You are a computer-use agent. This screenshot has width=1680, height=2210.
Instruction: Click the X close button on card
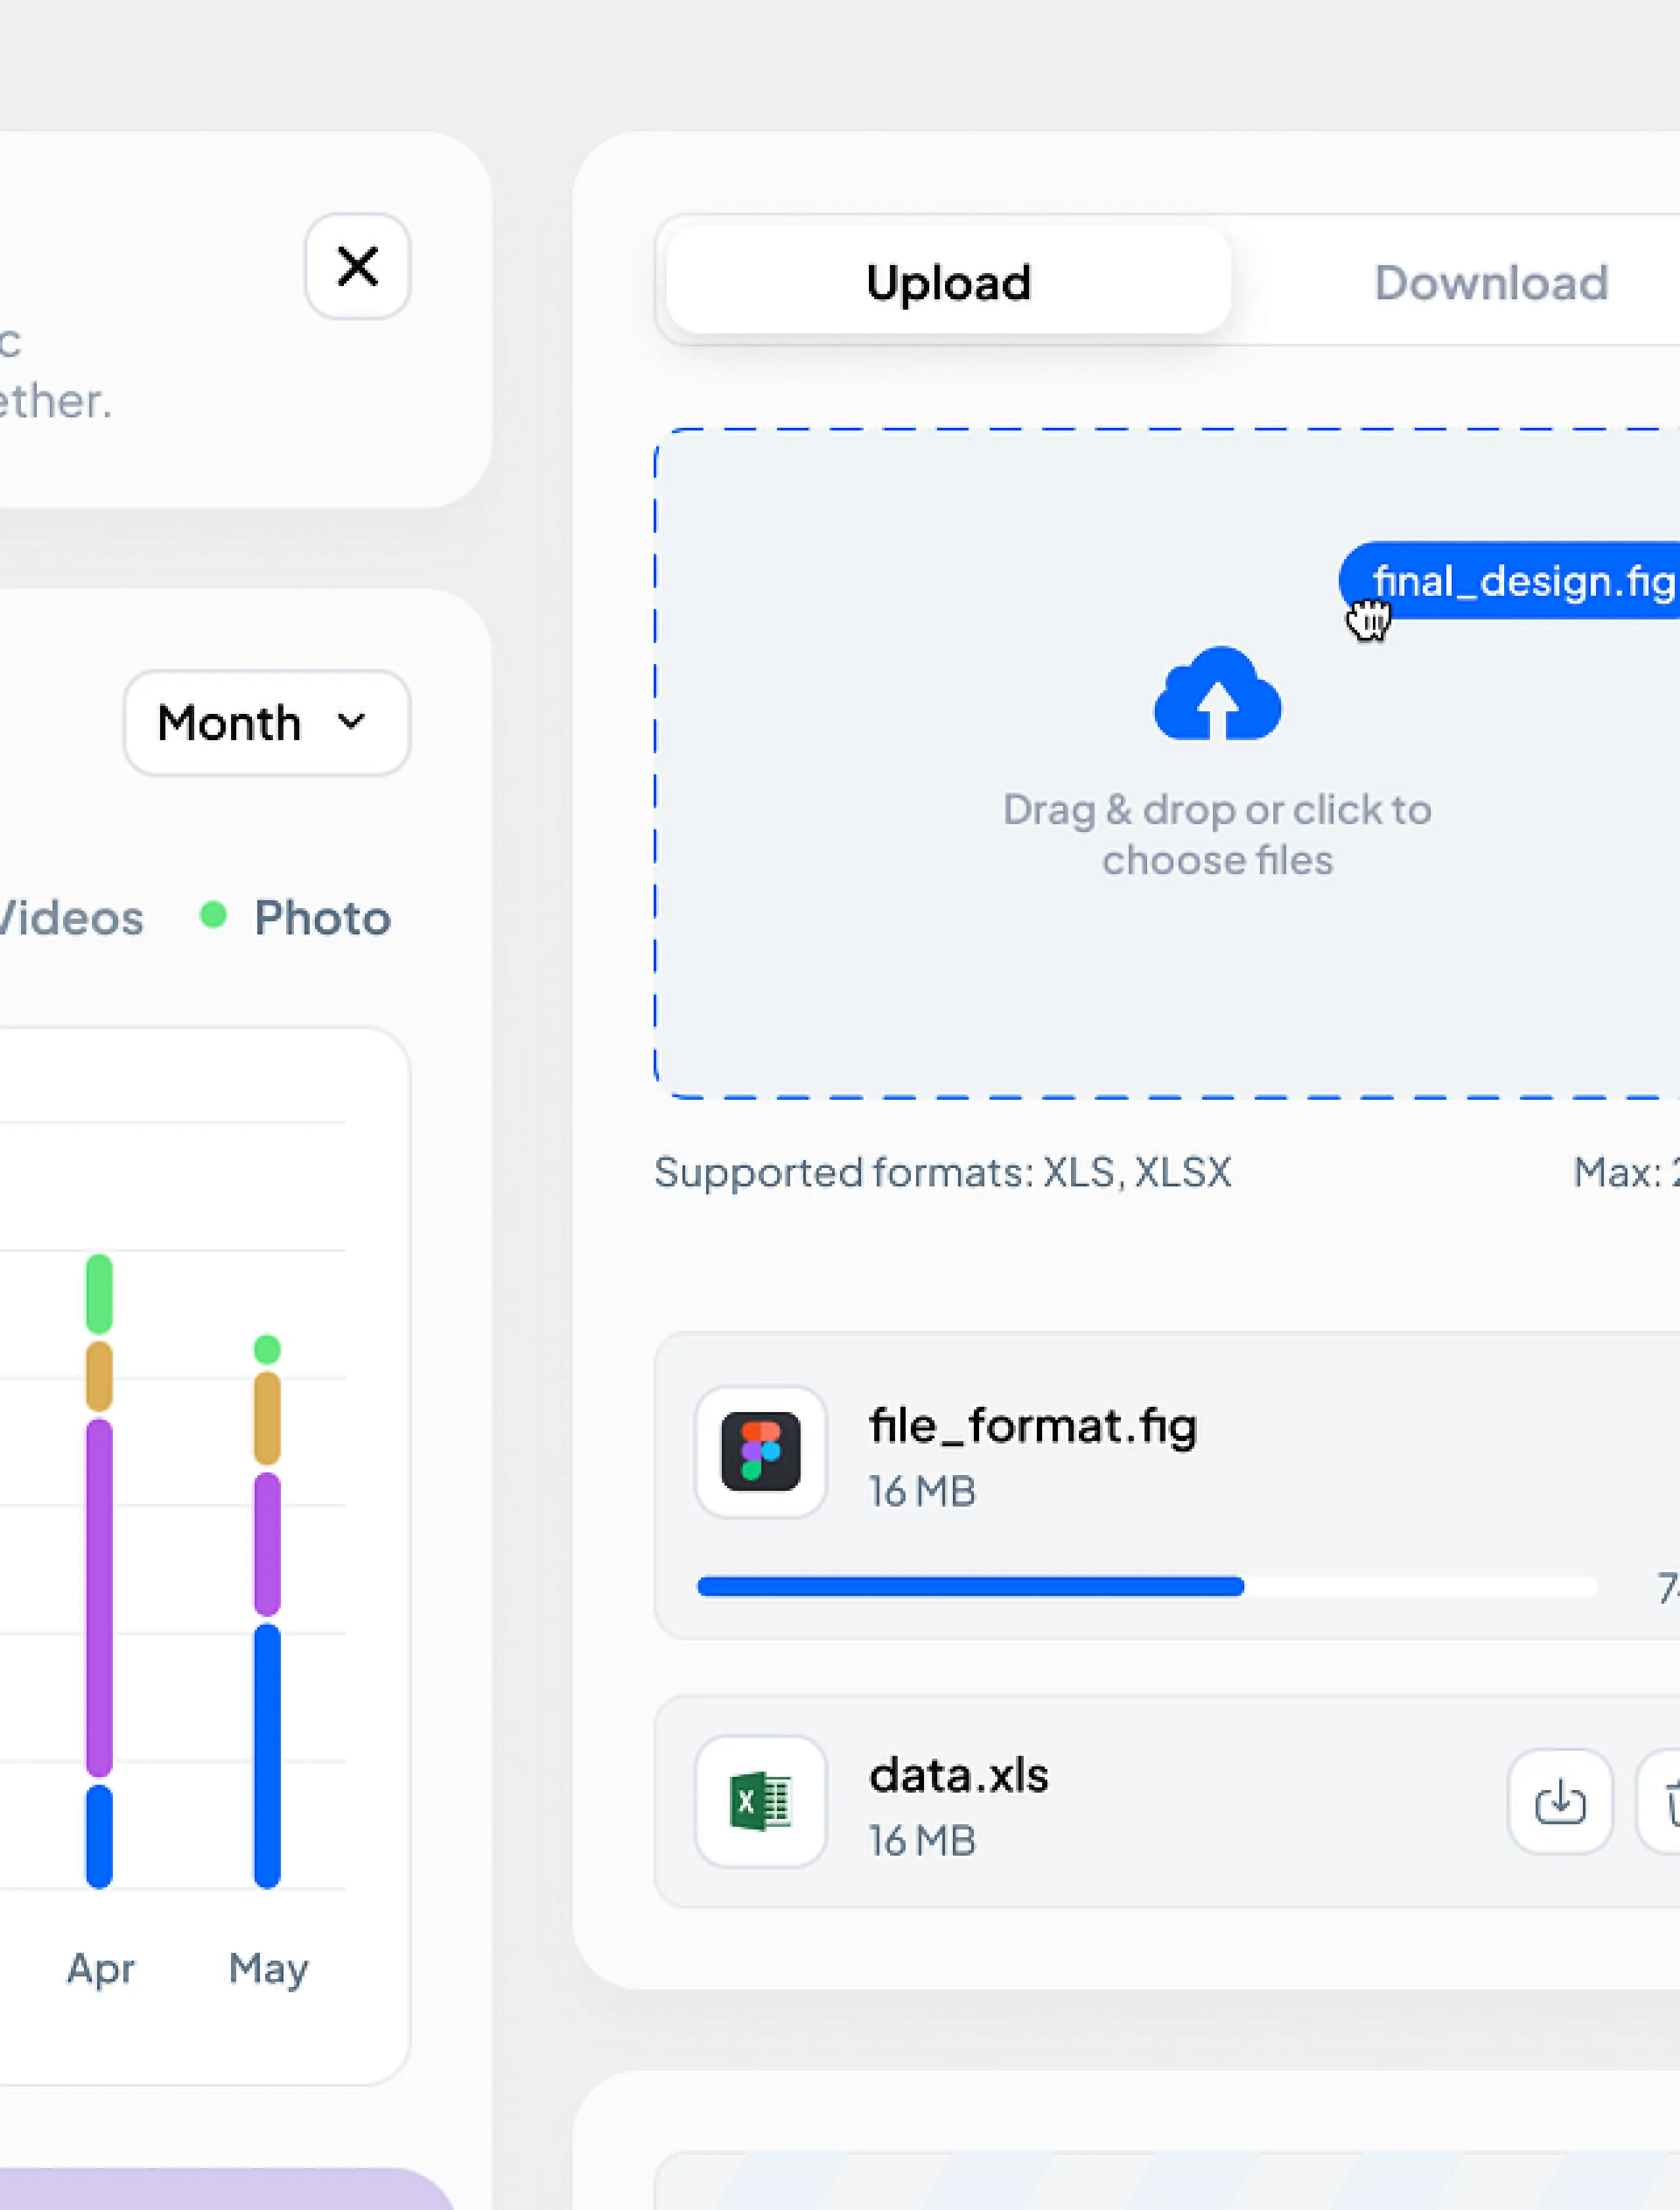[357, 267]
